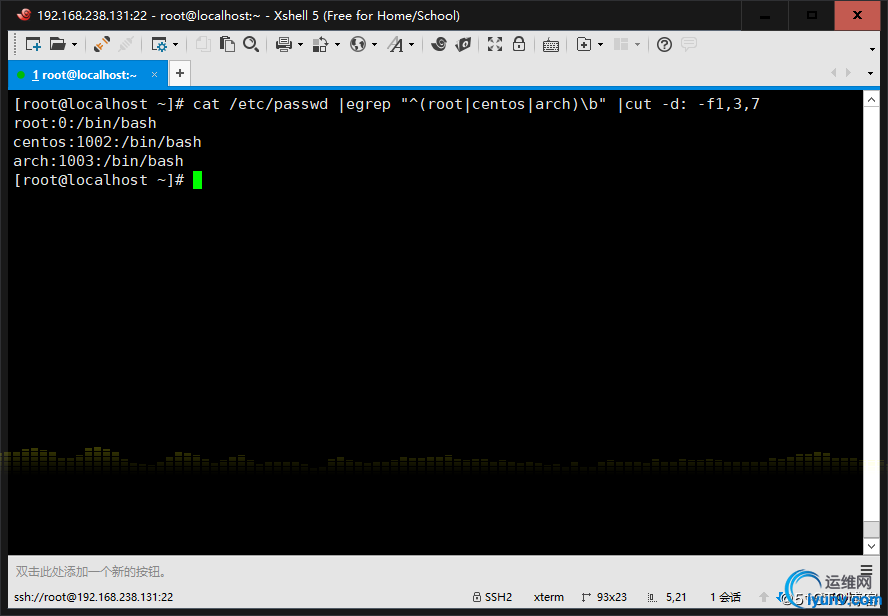
Task: Expand the Font dropdown arrow
Action: click(412, 45)
